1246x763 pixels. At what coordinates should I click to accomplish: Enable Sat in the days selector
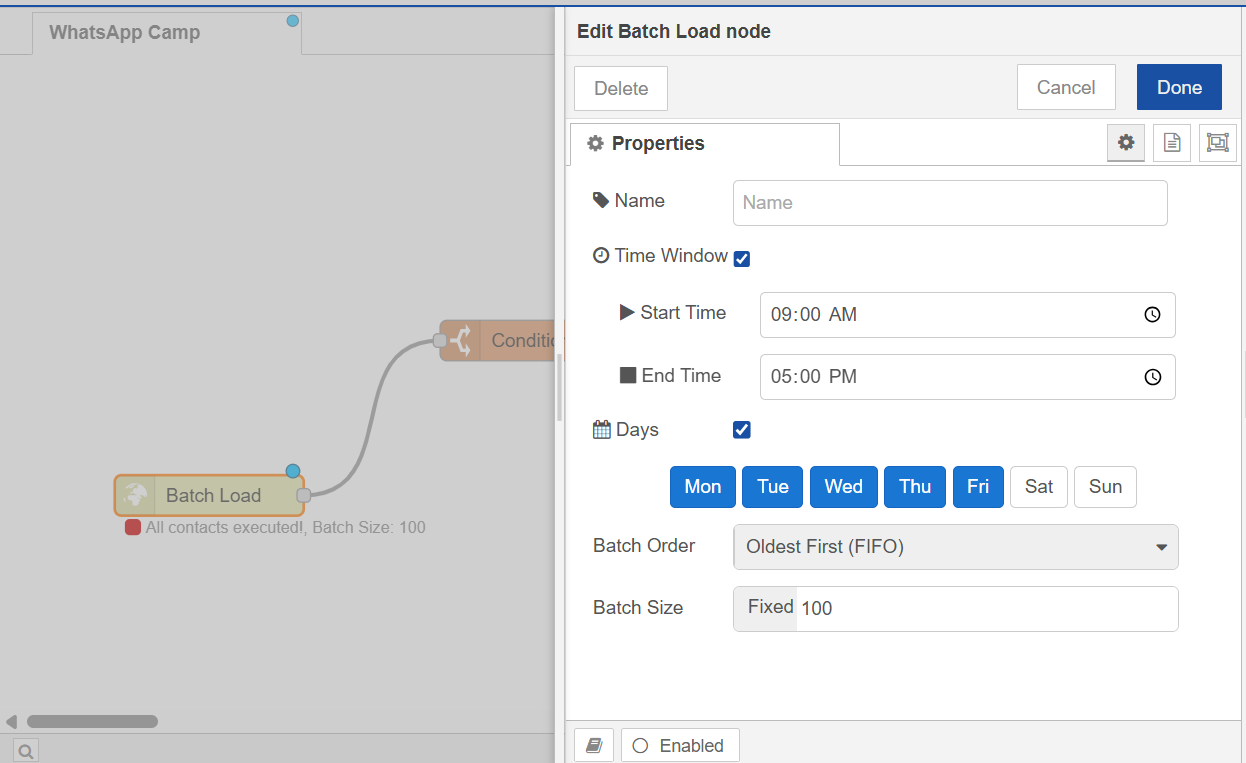click(x=1039, y=487)
